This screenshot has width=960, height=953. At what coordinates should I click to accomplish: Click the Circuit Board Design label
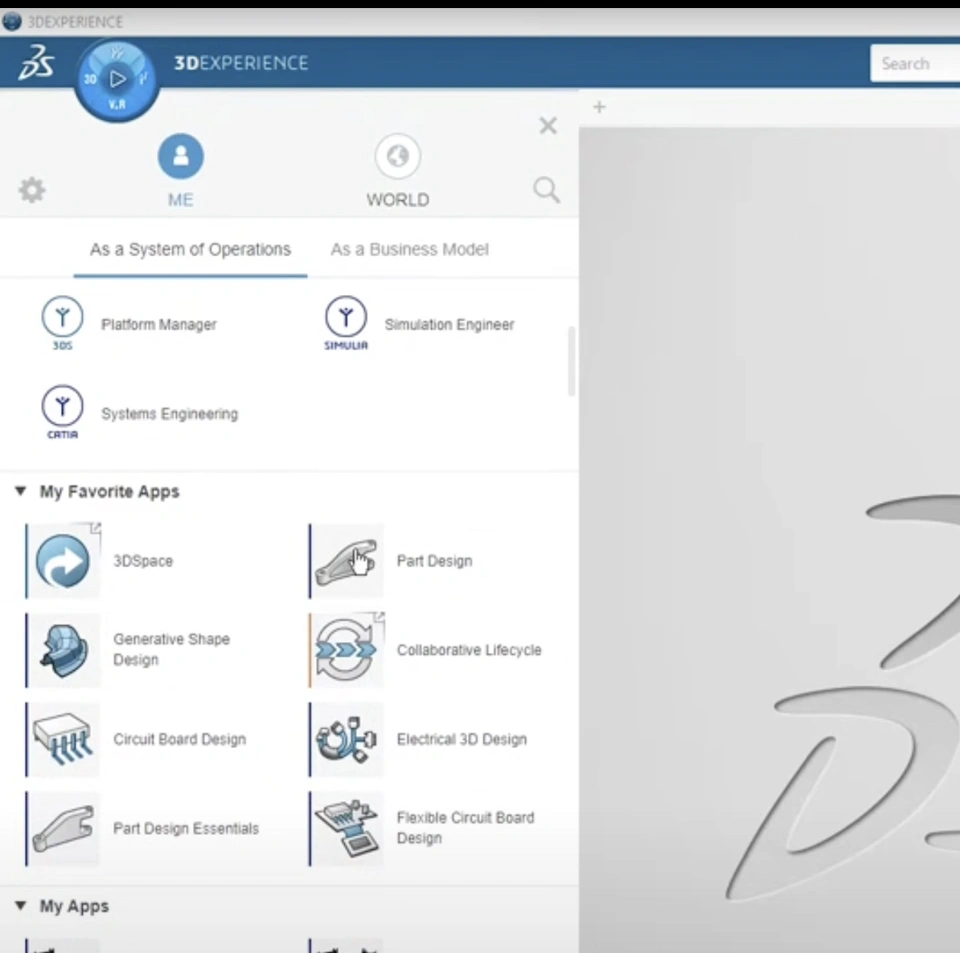[179, 739]
